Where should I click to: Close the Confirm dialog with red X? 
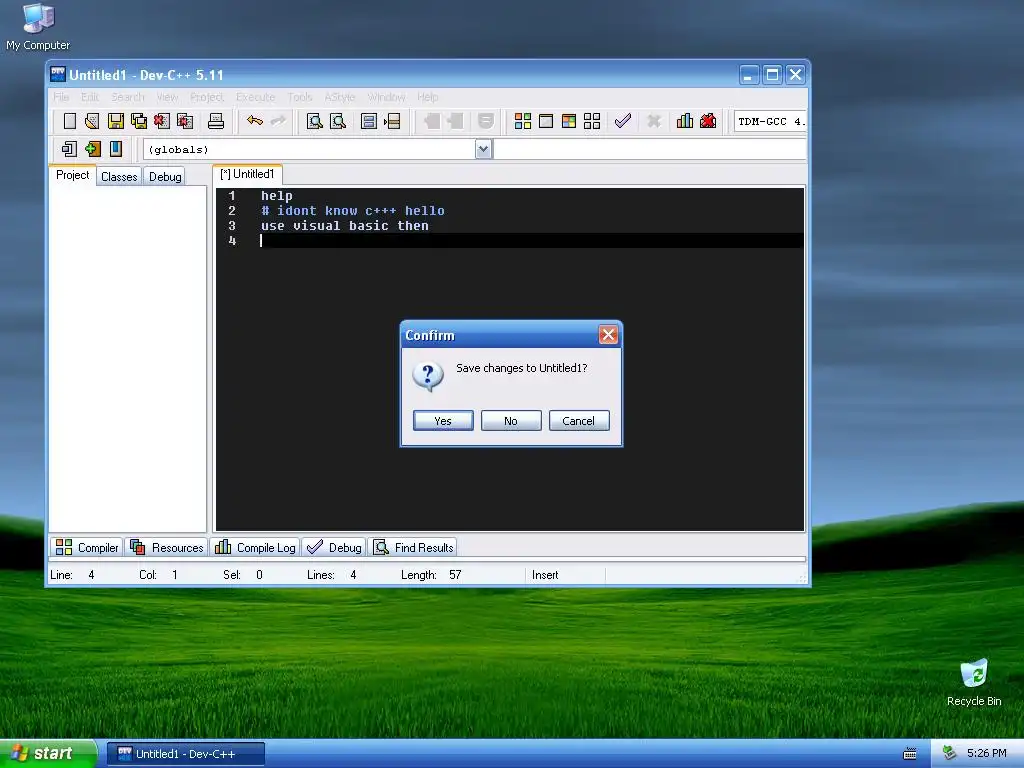tap(608, 335)
